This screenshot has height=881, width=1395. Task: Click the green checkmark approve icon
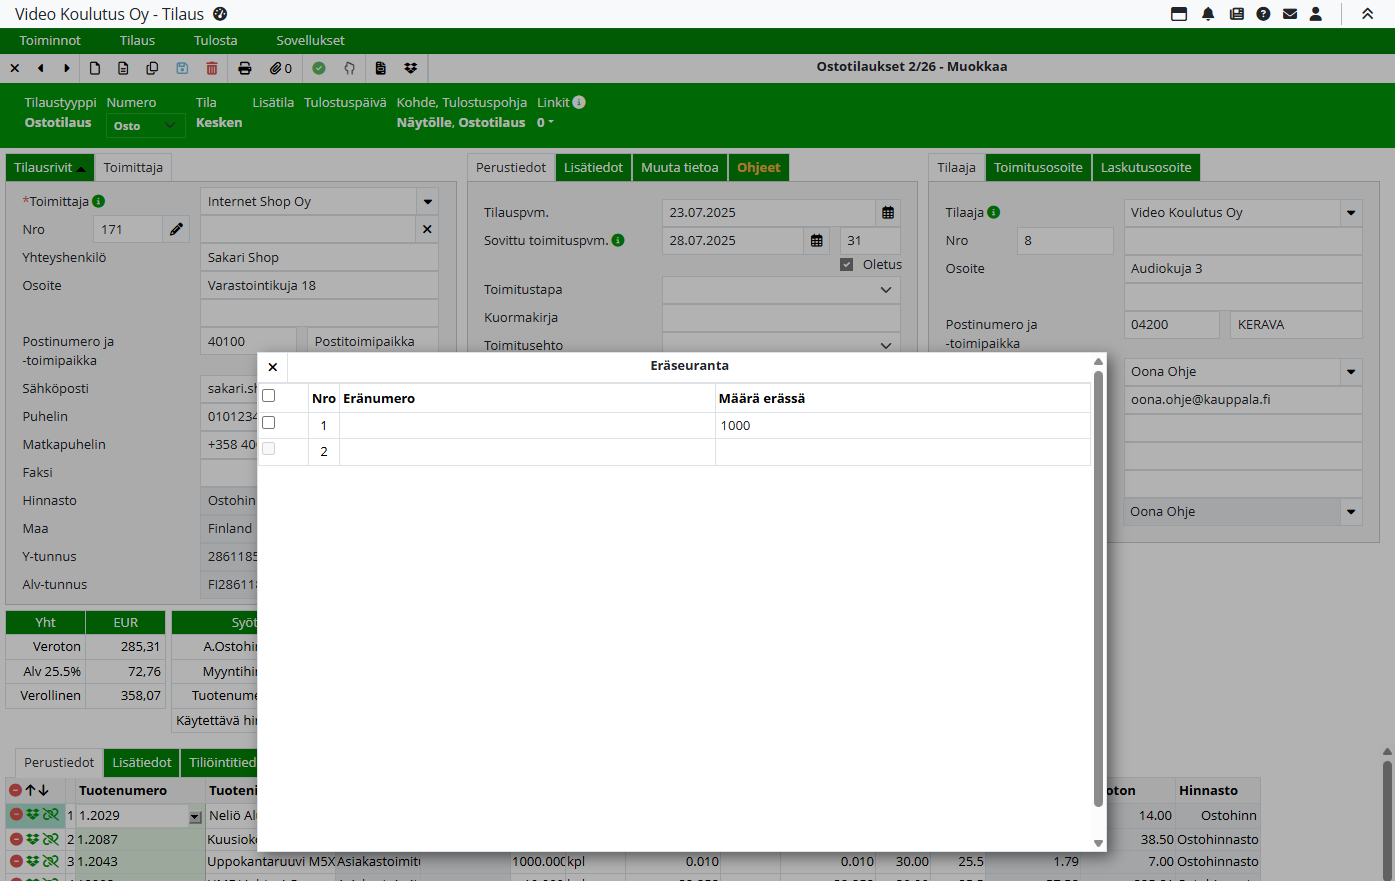319,68
